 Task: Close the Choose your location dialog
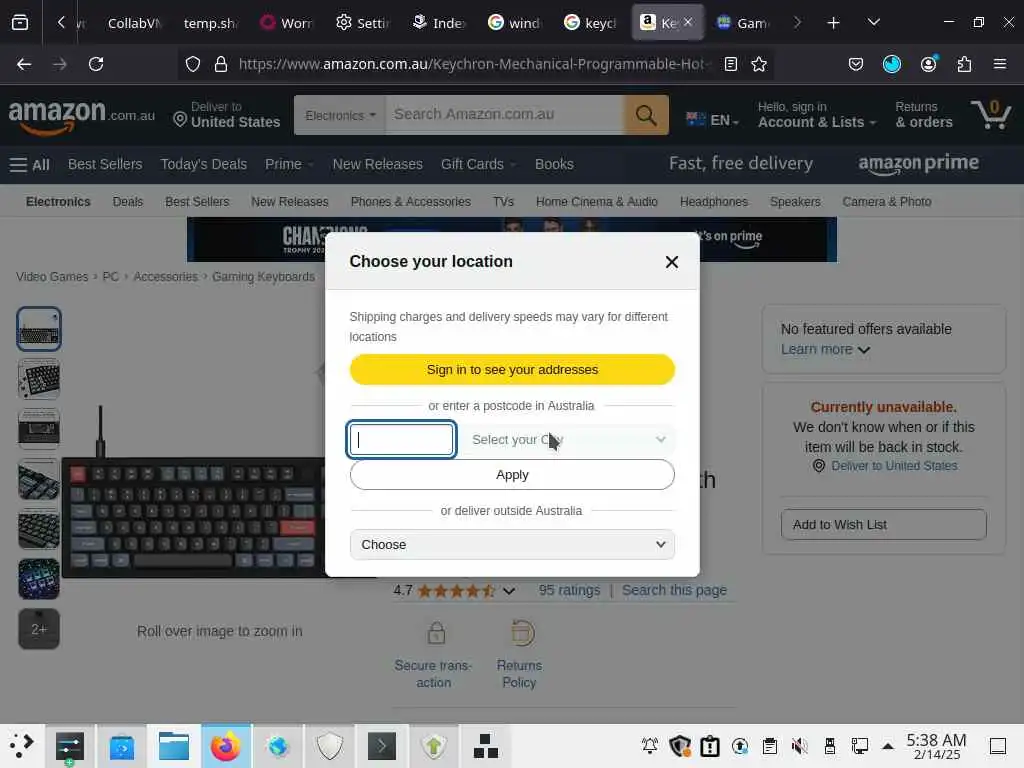tap(671, 262)
